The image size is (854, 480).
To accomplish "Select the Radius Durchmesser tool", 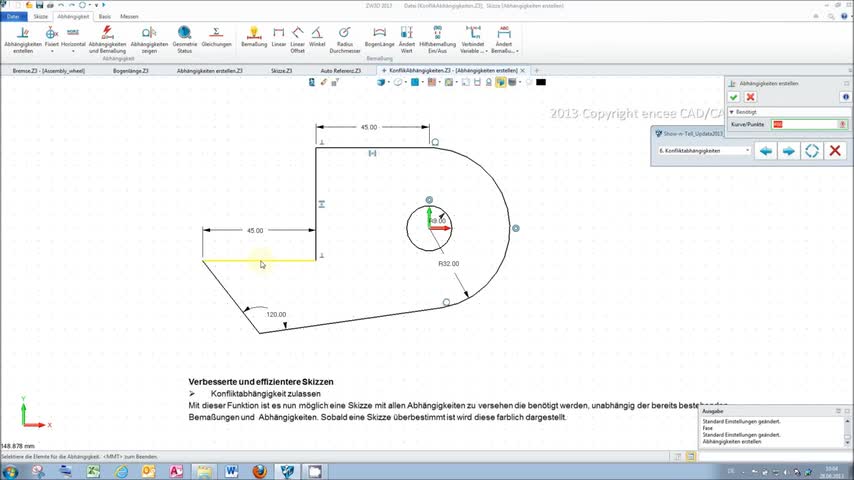I will click(x=345, y=39).
